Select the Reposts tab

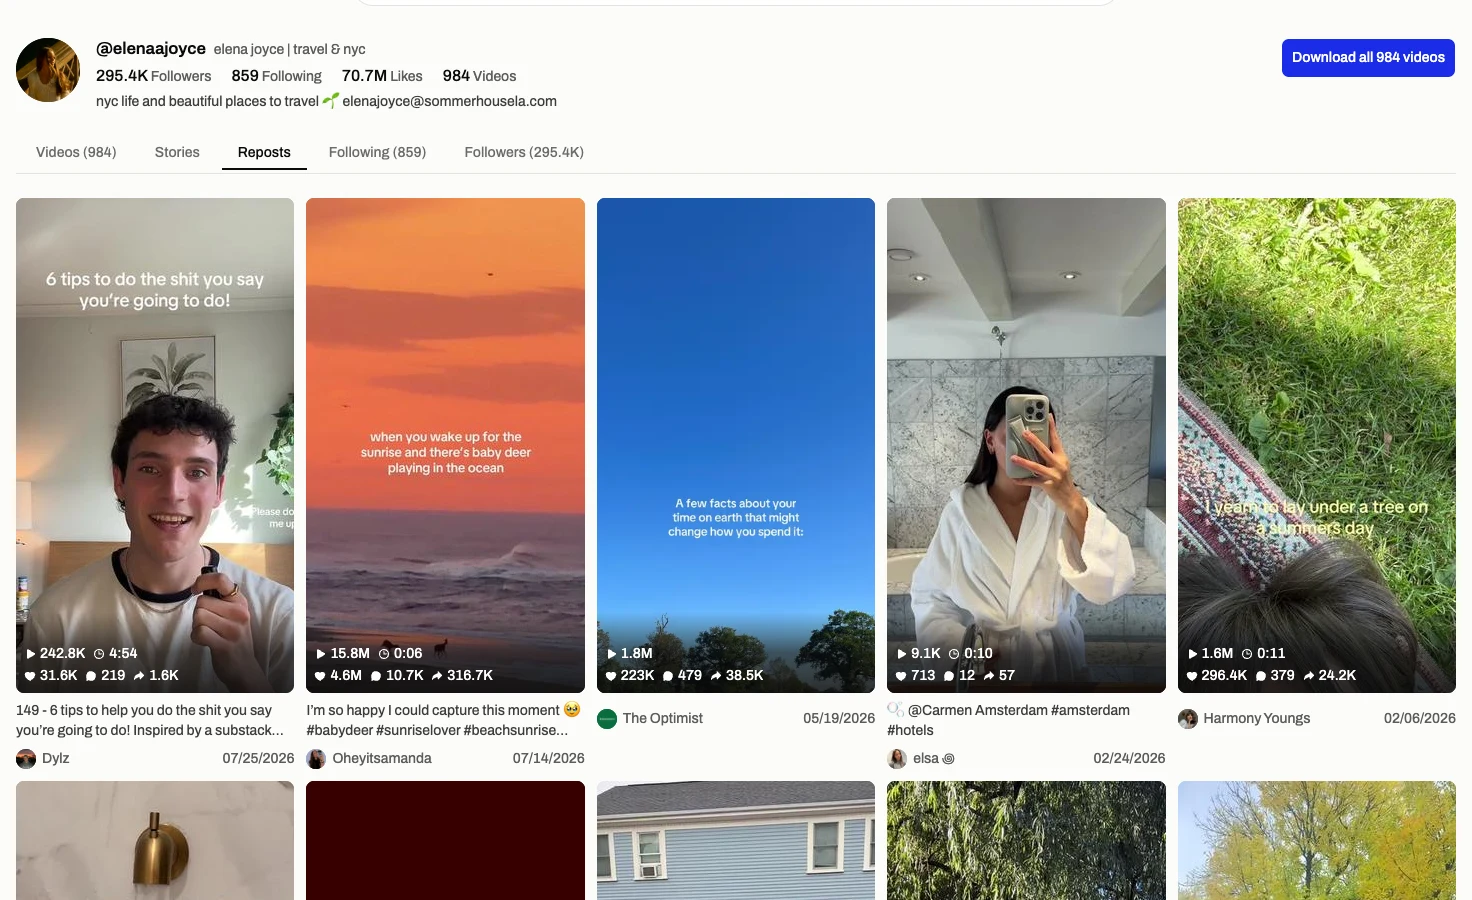pos(264,152)
